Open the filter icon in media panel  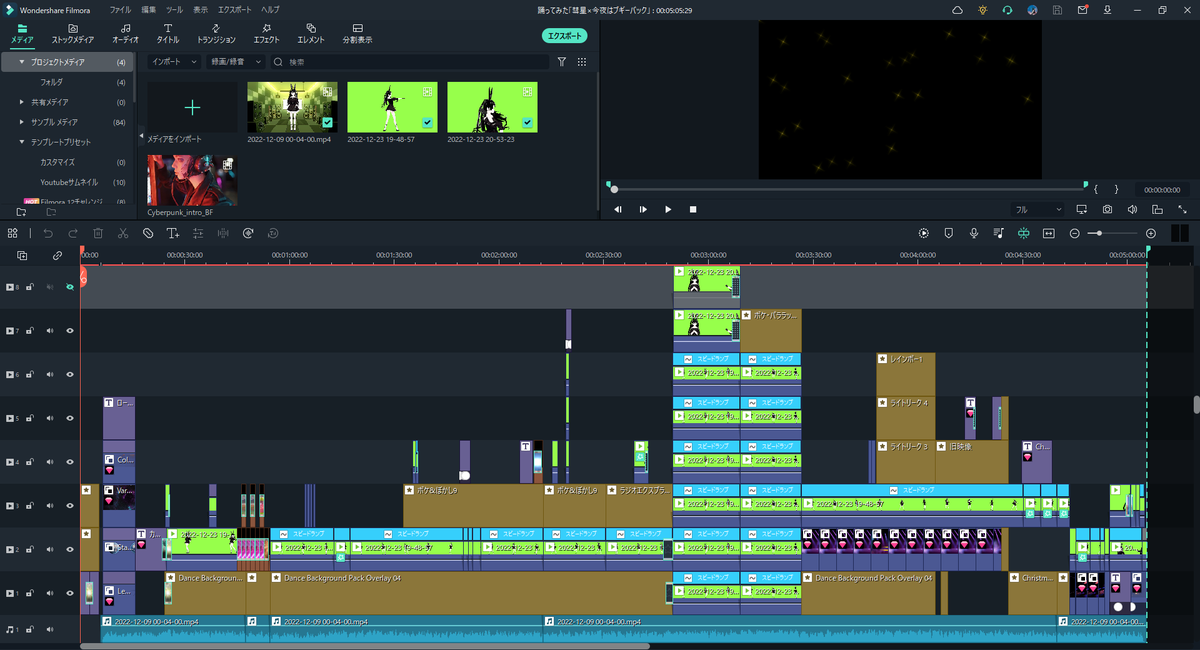[x=562, y=62]
